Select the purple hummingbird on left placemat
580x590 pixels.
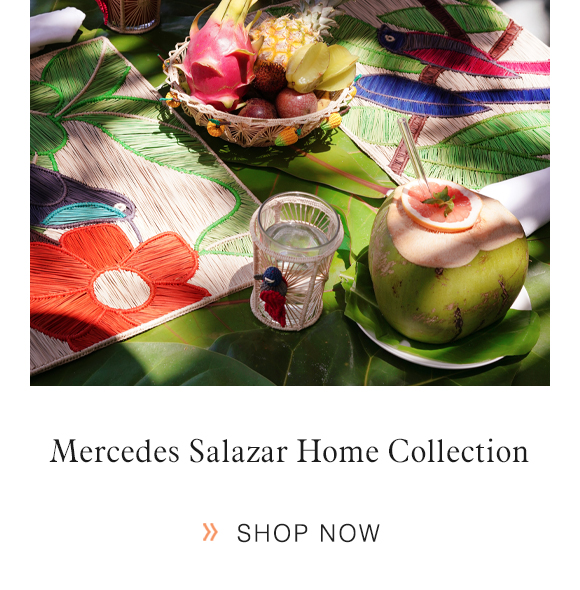click(x=83, y=199)
